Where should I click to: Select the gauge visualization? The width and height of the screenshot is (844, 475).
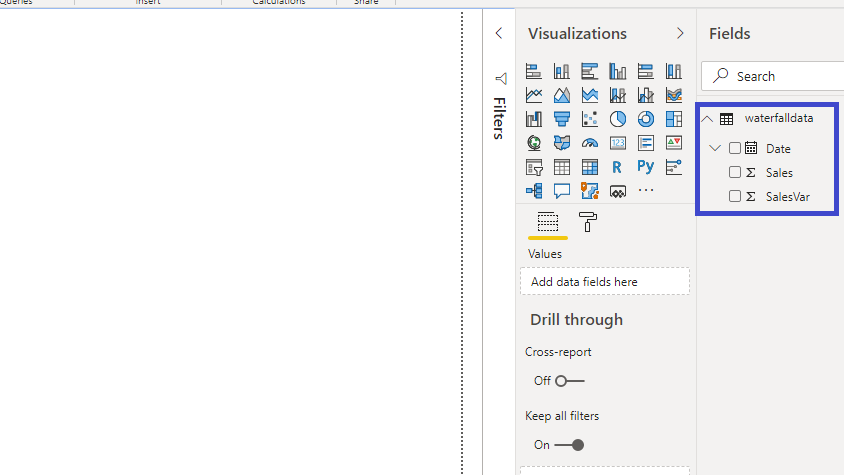pyautogui.click(x=590, y=143)
